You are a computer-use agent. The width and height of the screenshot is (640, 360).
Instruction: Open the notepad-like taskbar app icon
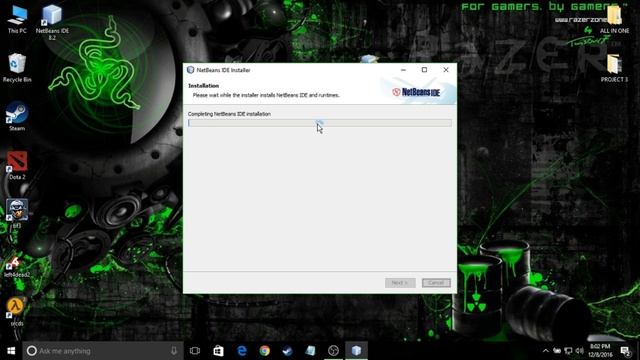[x=310, y=351]
